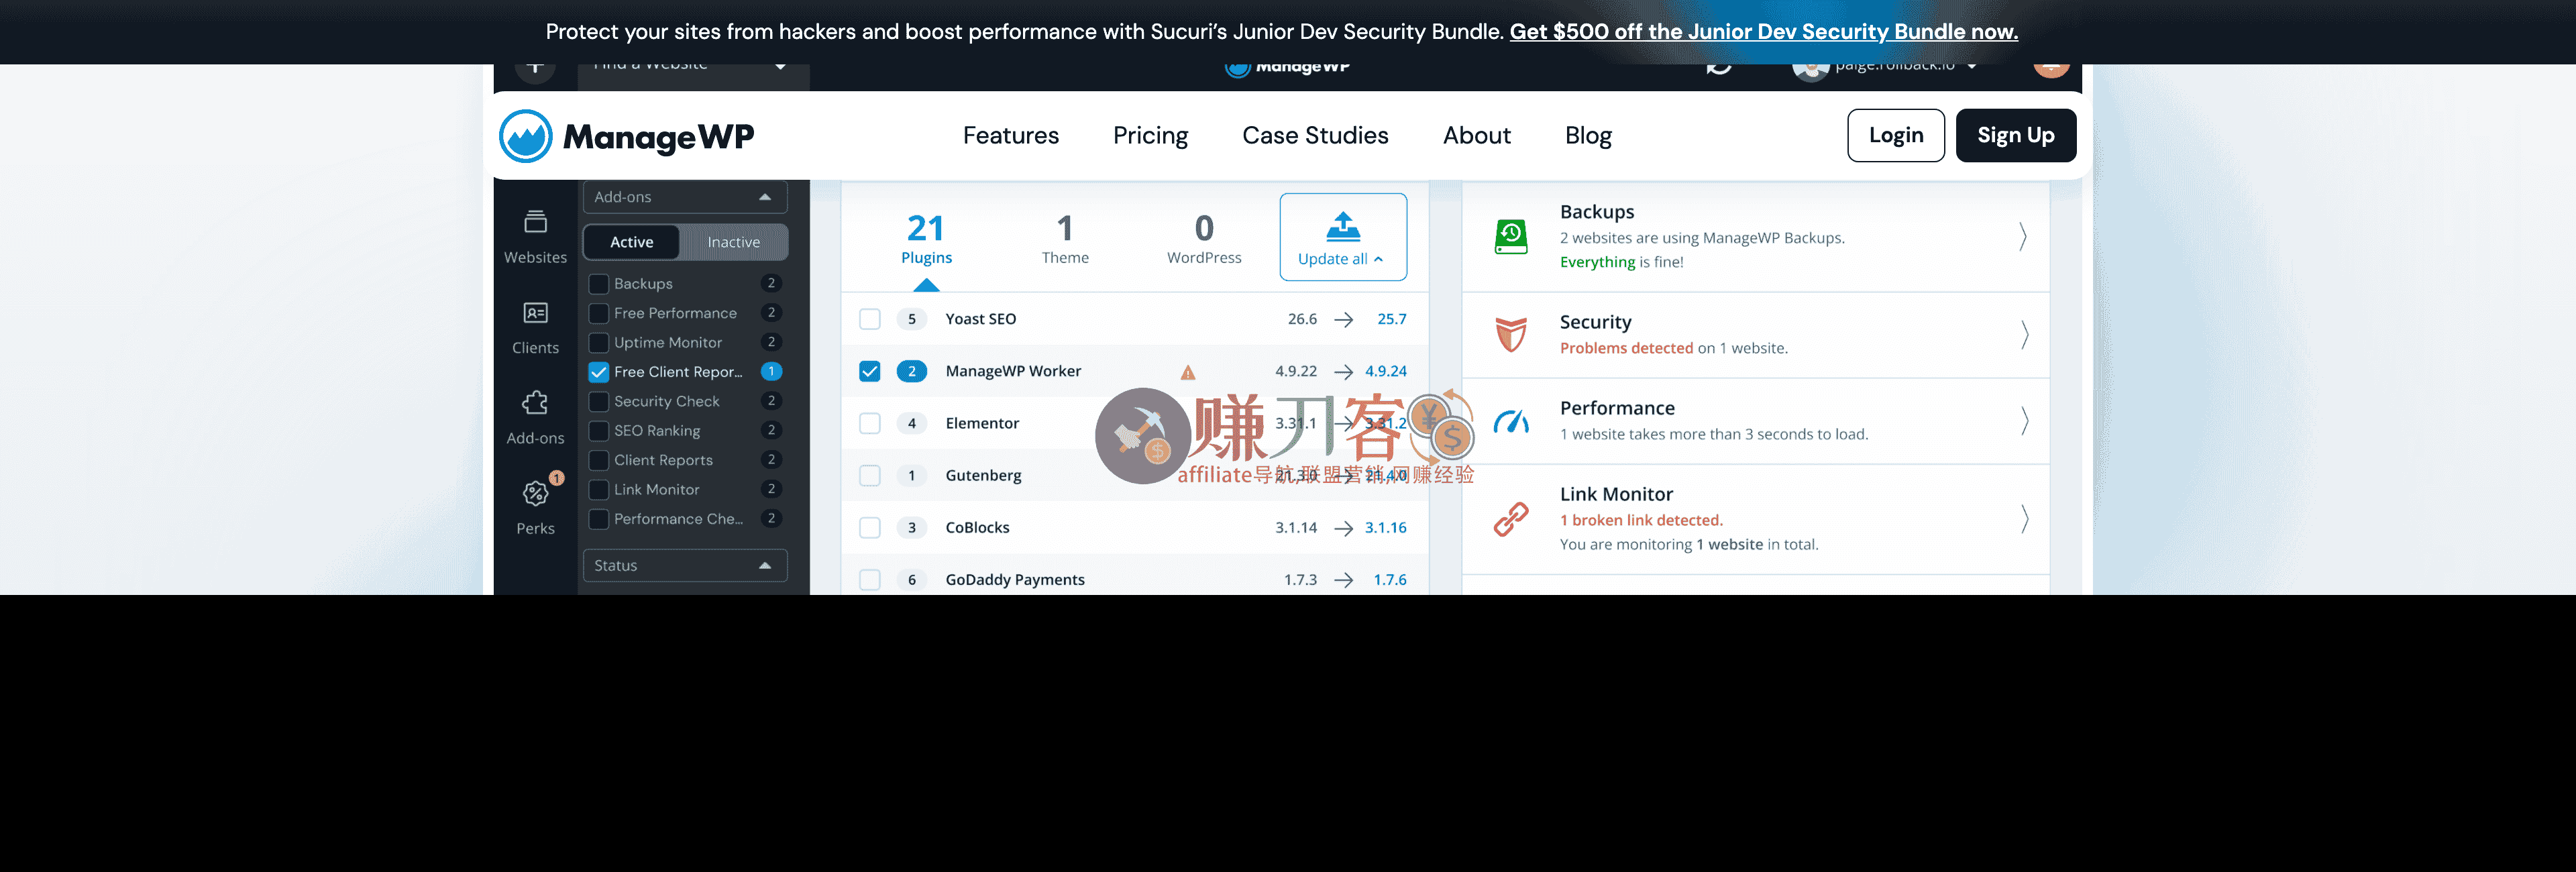Image resolution: width=2576 pixels, height=872 pixels.
Task: Open the Perks badge icon
Action: 535,493
